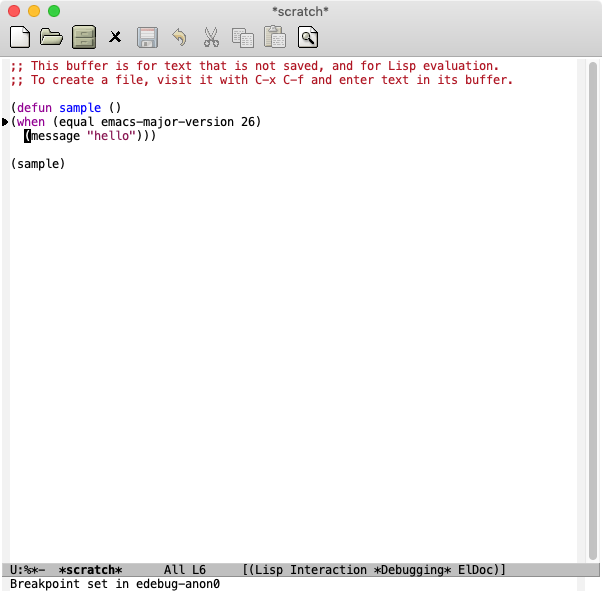Kill the current buffer using the X icon

(115, 38)
